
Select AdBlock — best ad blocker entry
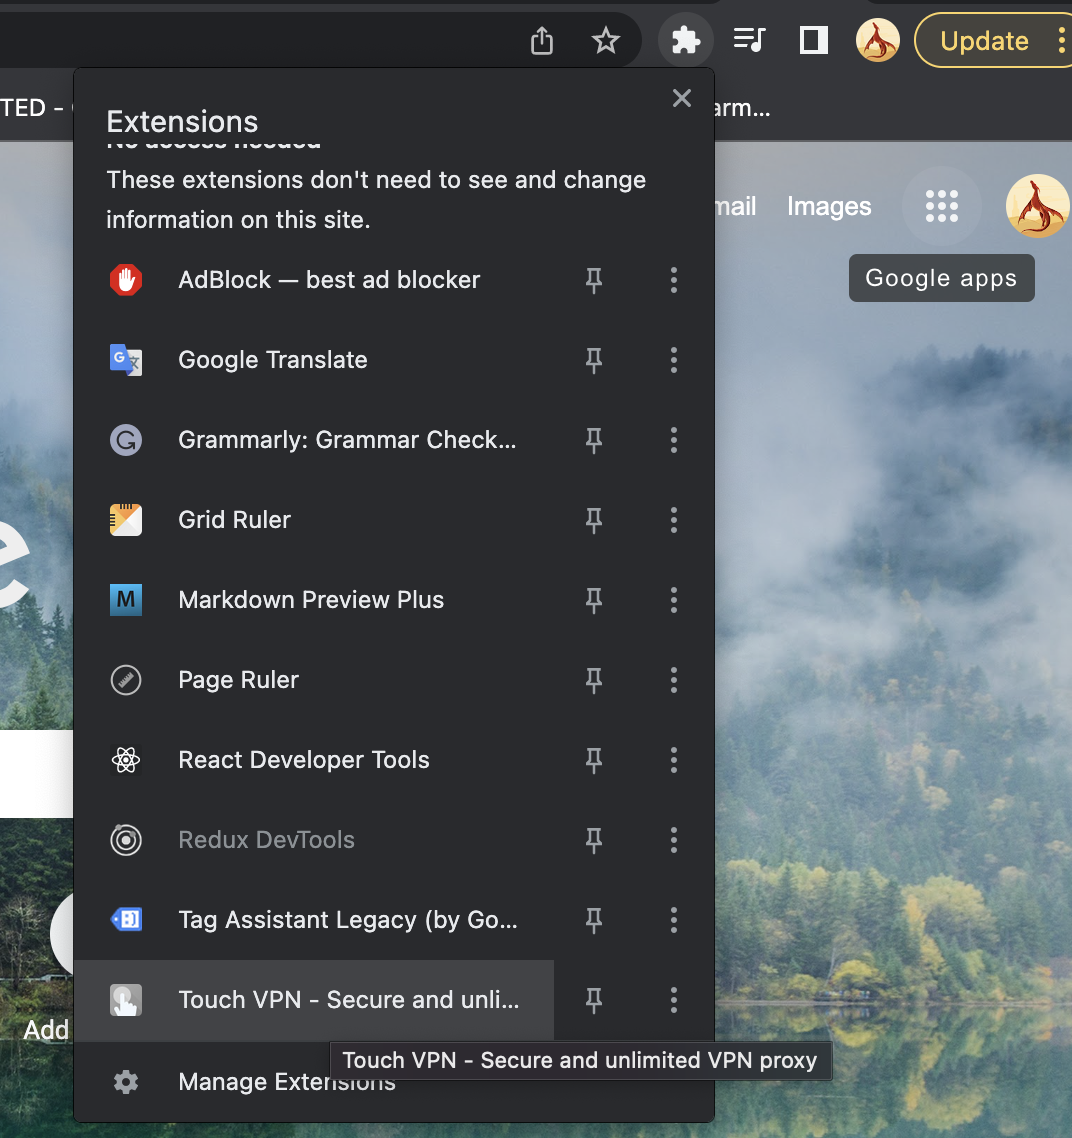[314, 280]
